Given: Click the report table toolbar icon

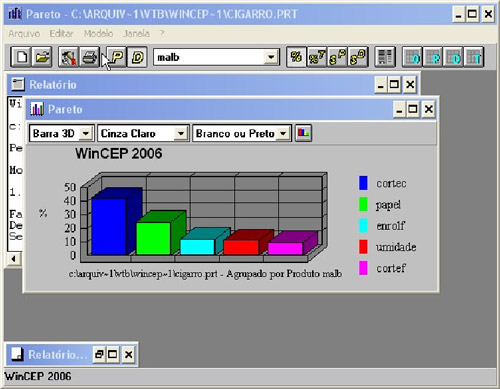Looking at the screenshot, I should click(x=385, y=57).
